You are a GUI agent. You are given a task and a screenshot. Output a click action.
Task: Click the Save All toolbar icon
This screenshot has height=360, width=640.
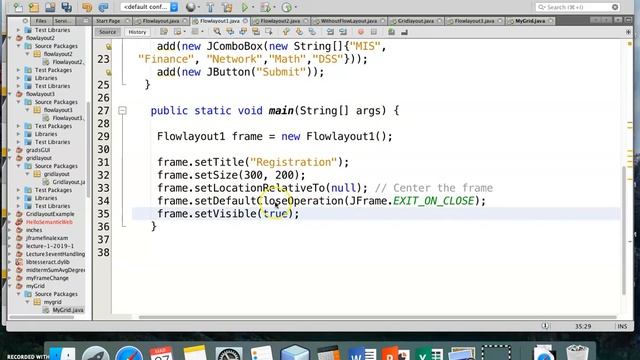(x=67, y=7)
